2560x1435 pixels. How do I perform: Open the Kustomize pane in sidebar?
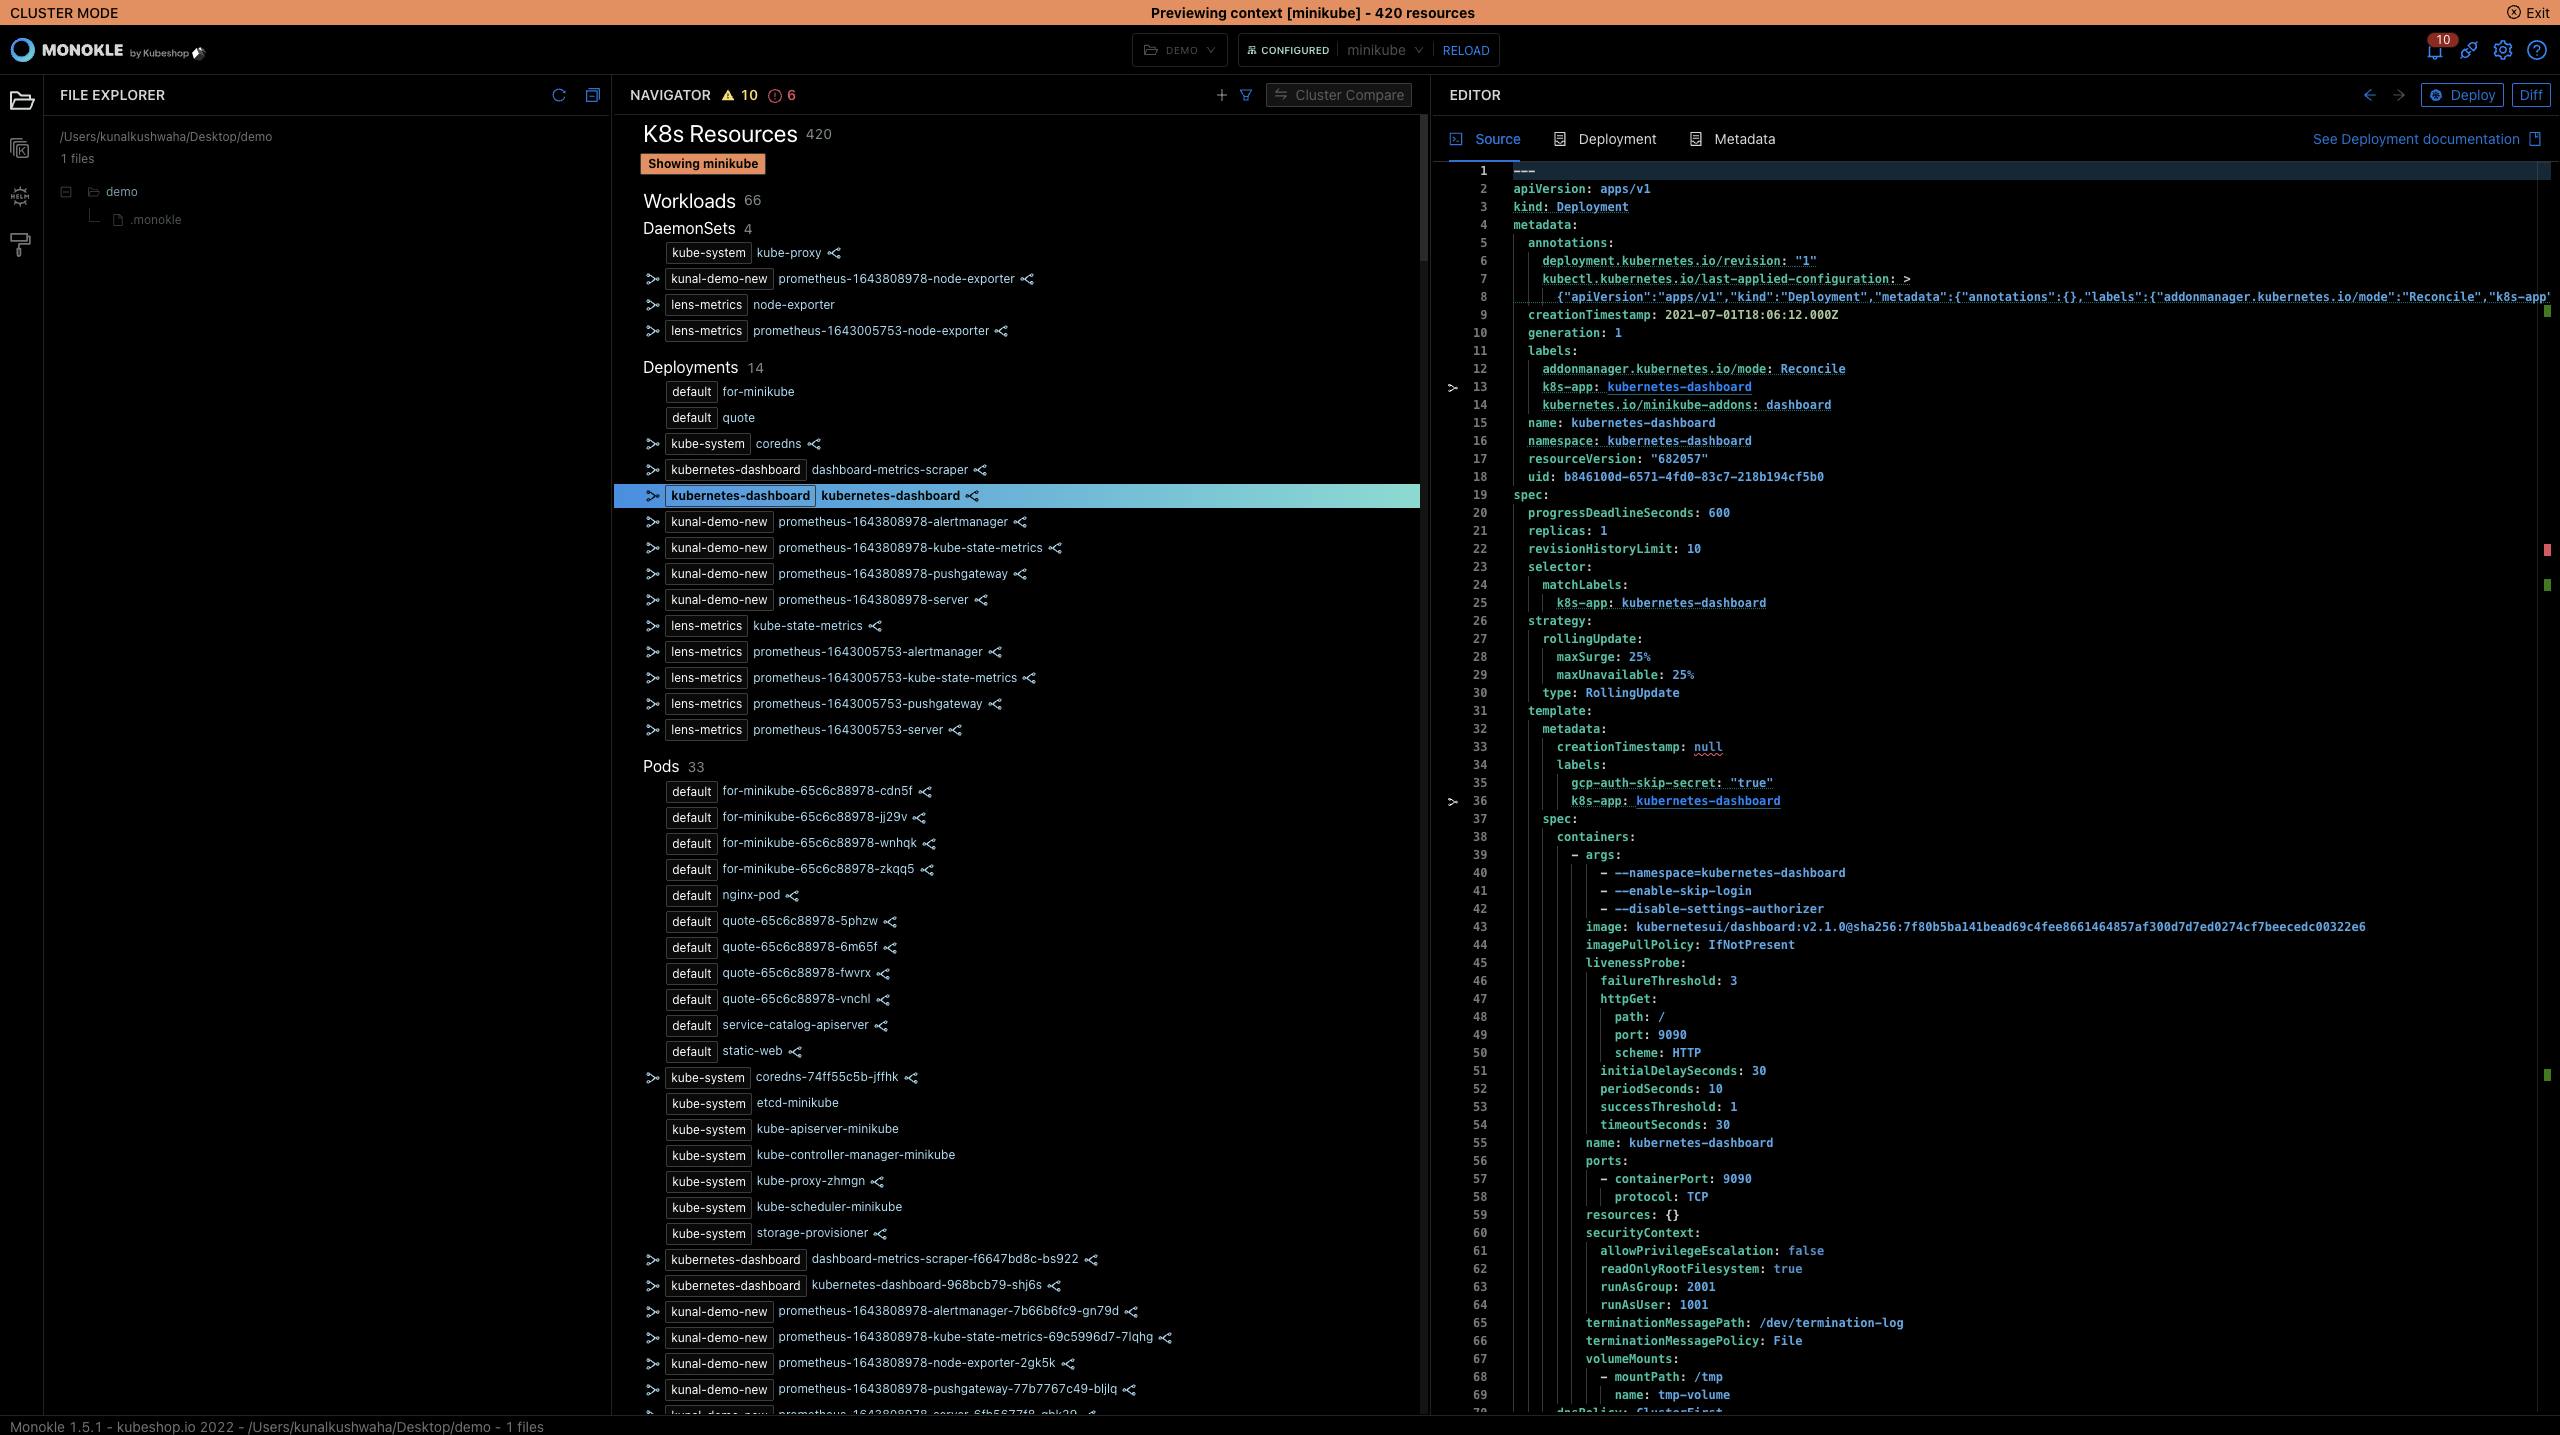pyautogui.click(x=21, y=148)
